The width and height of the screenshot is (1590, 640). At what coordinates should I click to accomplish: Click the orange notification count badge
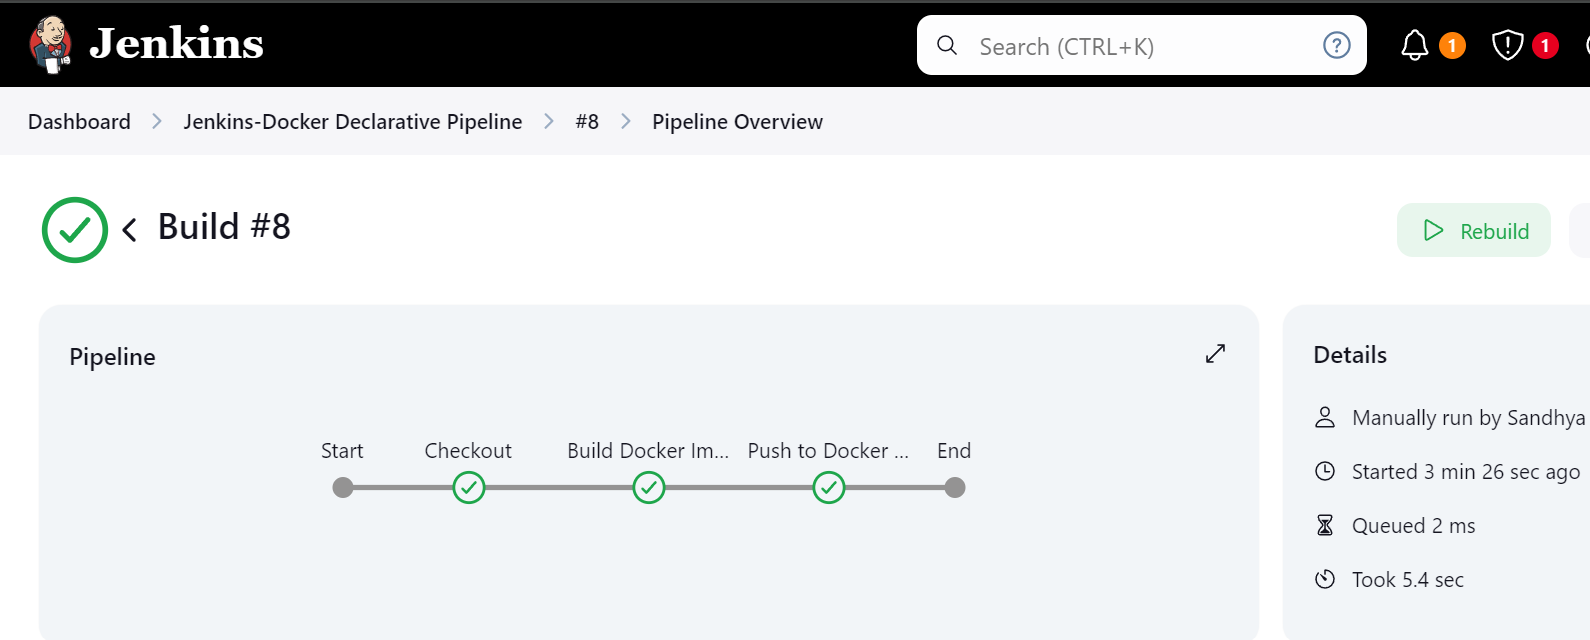(1452, 46)
